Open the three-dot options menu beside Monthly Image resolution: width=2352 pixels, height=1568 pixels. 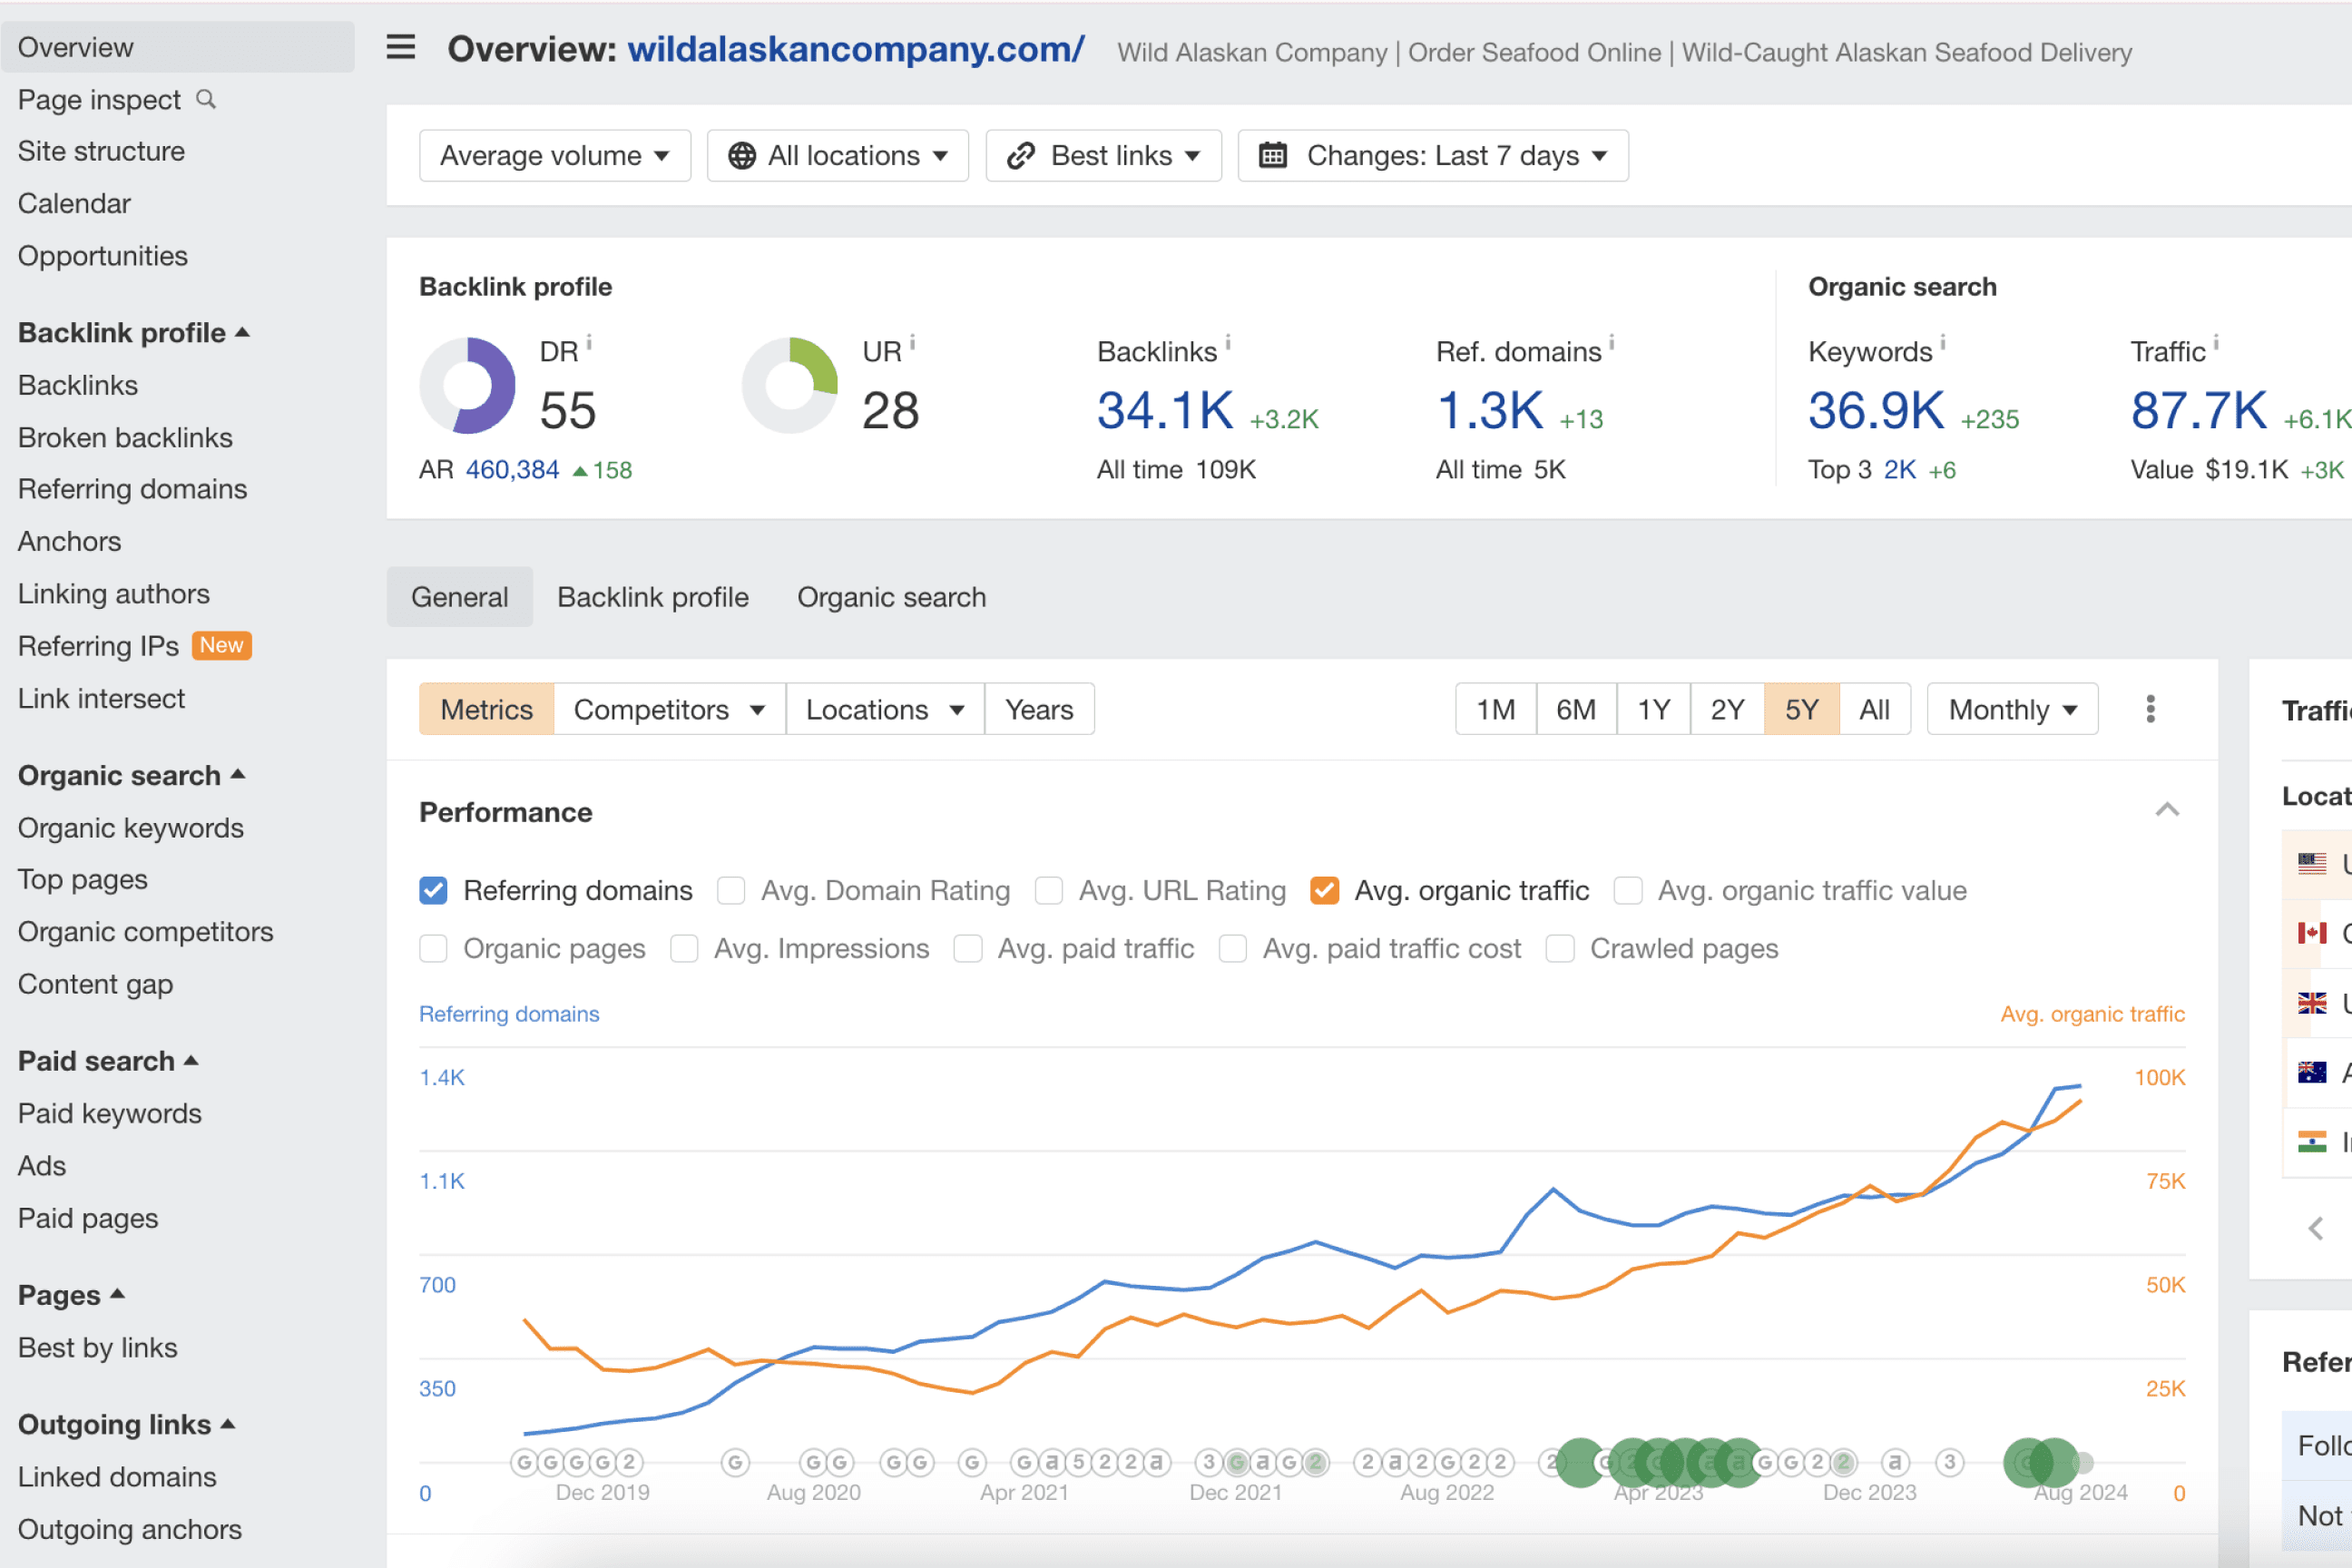pyautogui.click(x=2149, y=709)
